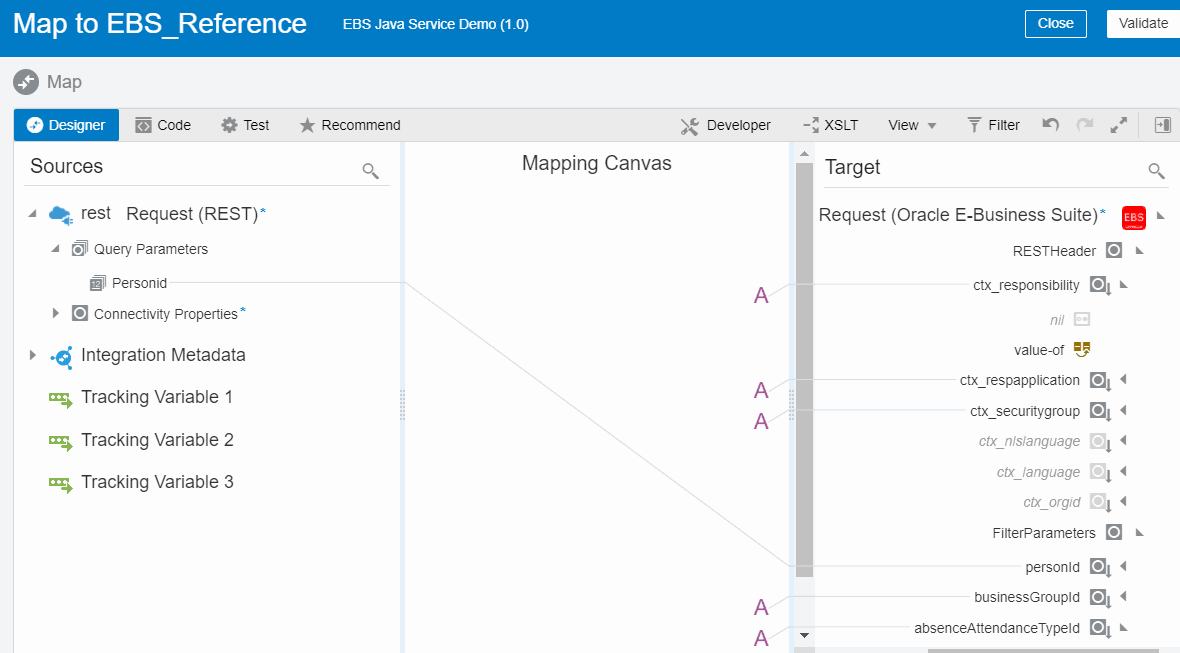Toggle the REST cloud source node icon
The width and height of the screenshot is (1180, 653).
tap(58, 213)
